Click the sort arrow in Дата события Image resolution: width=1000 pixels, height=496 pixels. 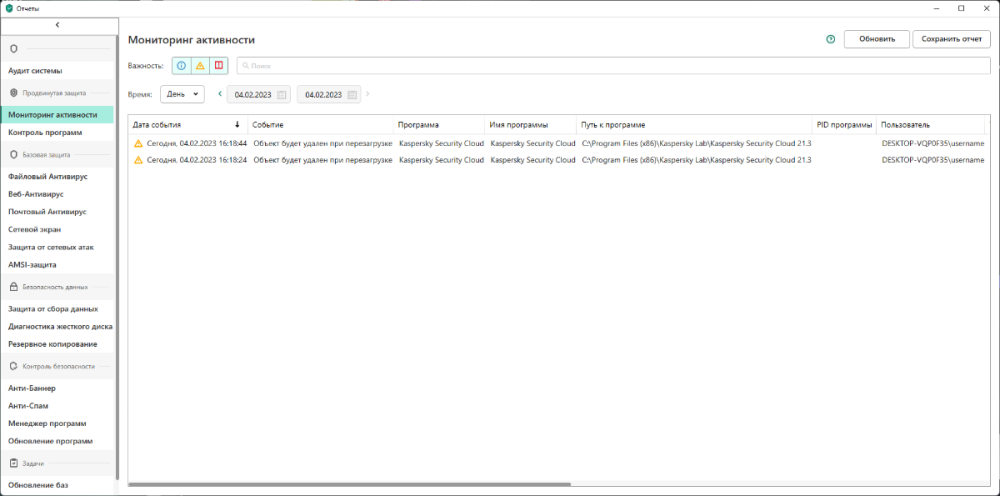click(238, 125)
